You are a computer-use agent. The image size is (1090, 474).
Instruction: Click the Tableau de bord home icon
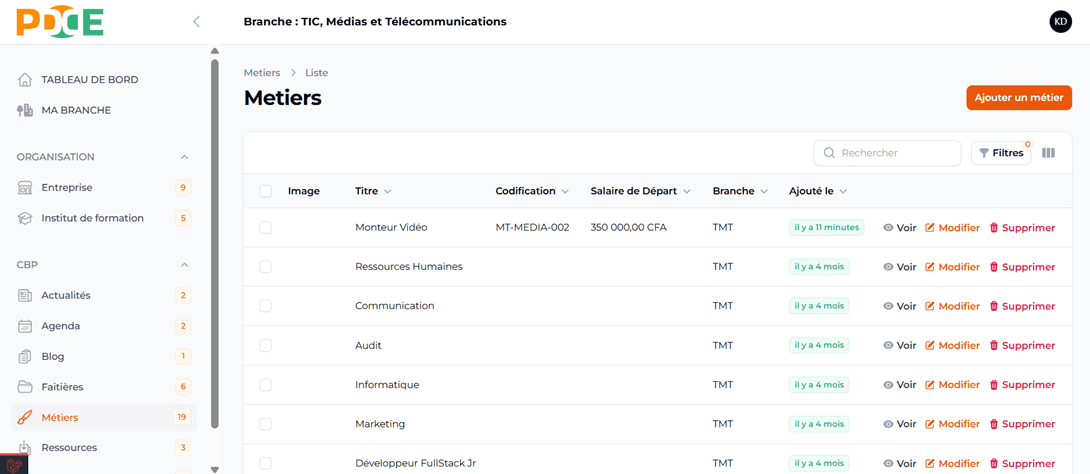[25, 79]
